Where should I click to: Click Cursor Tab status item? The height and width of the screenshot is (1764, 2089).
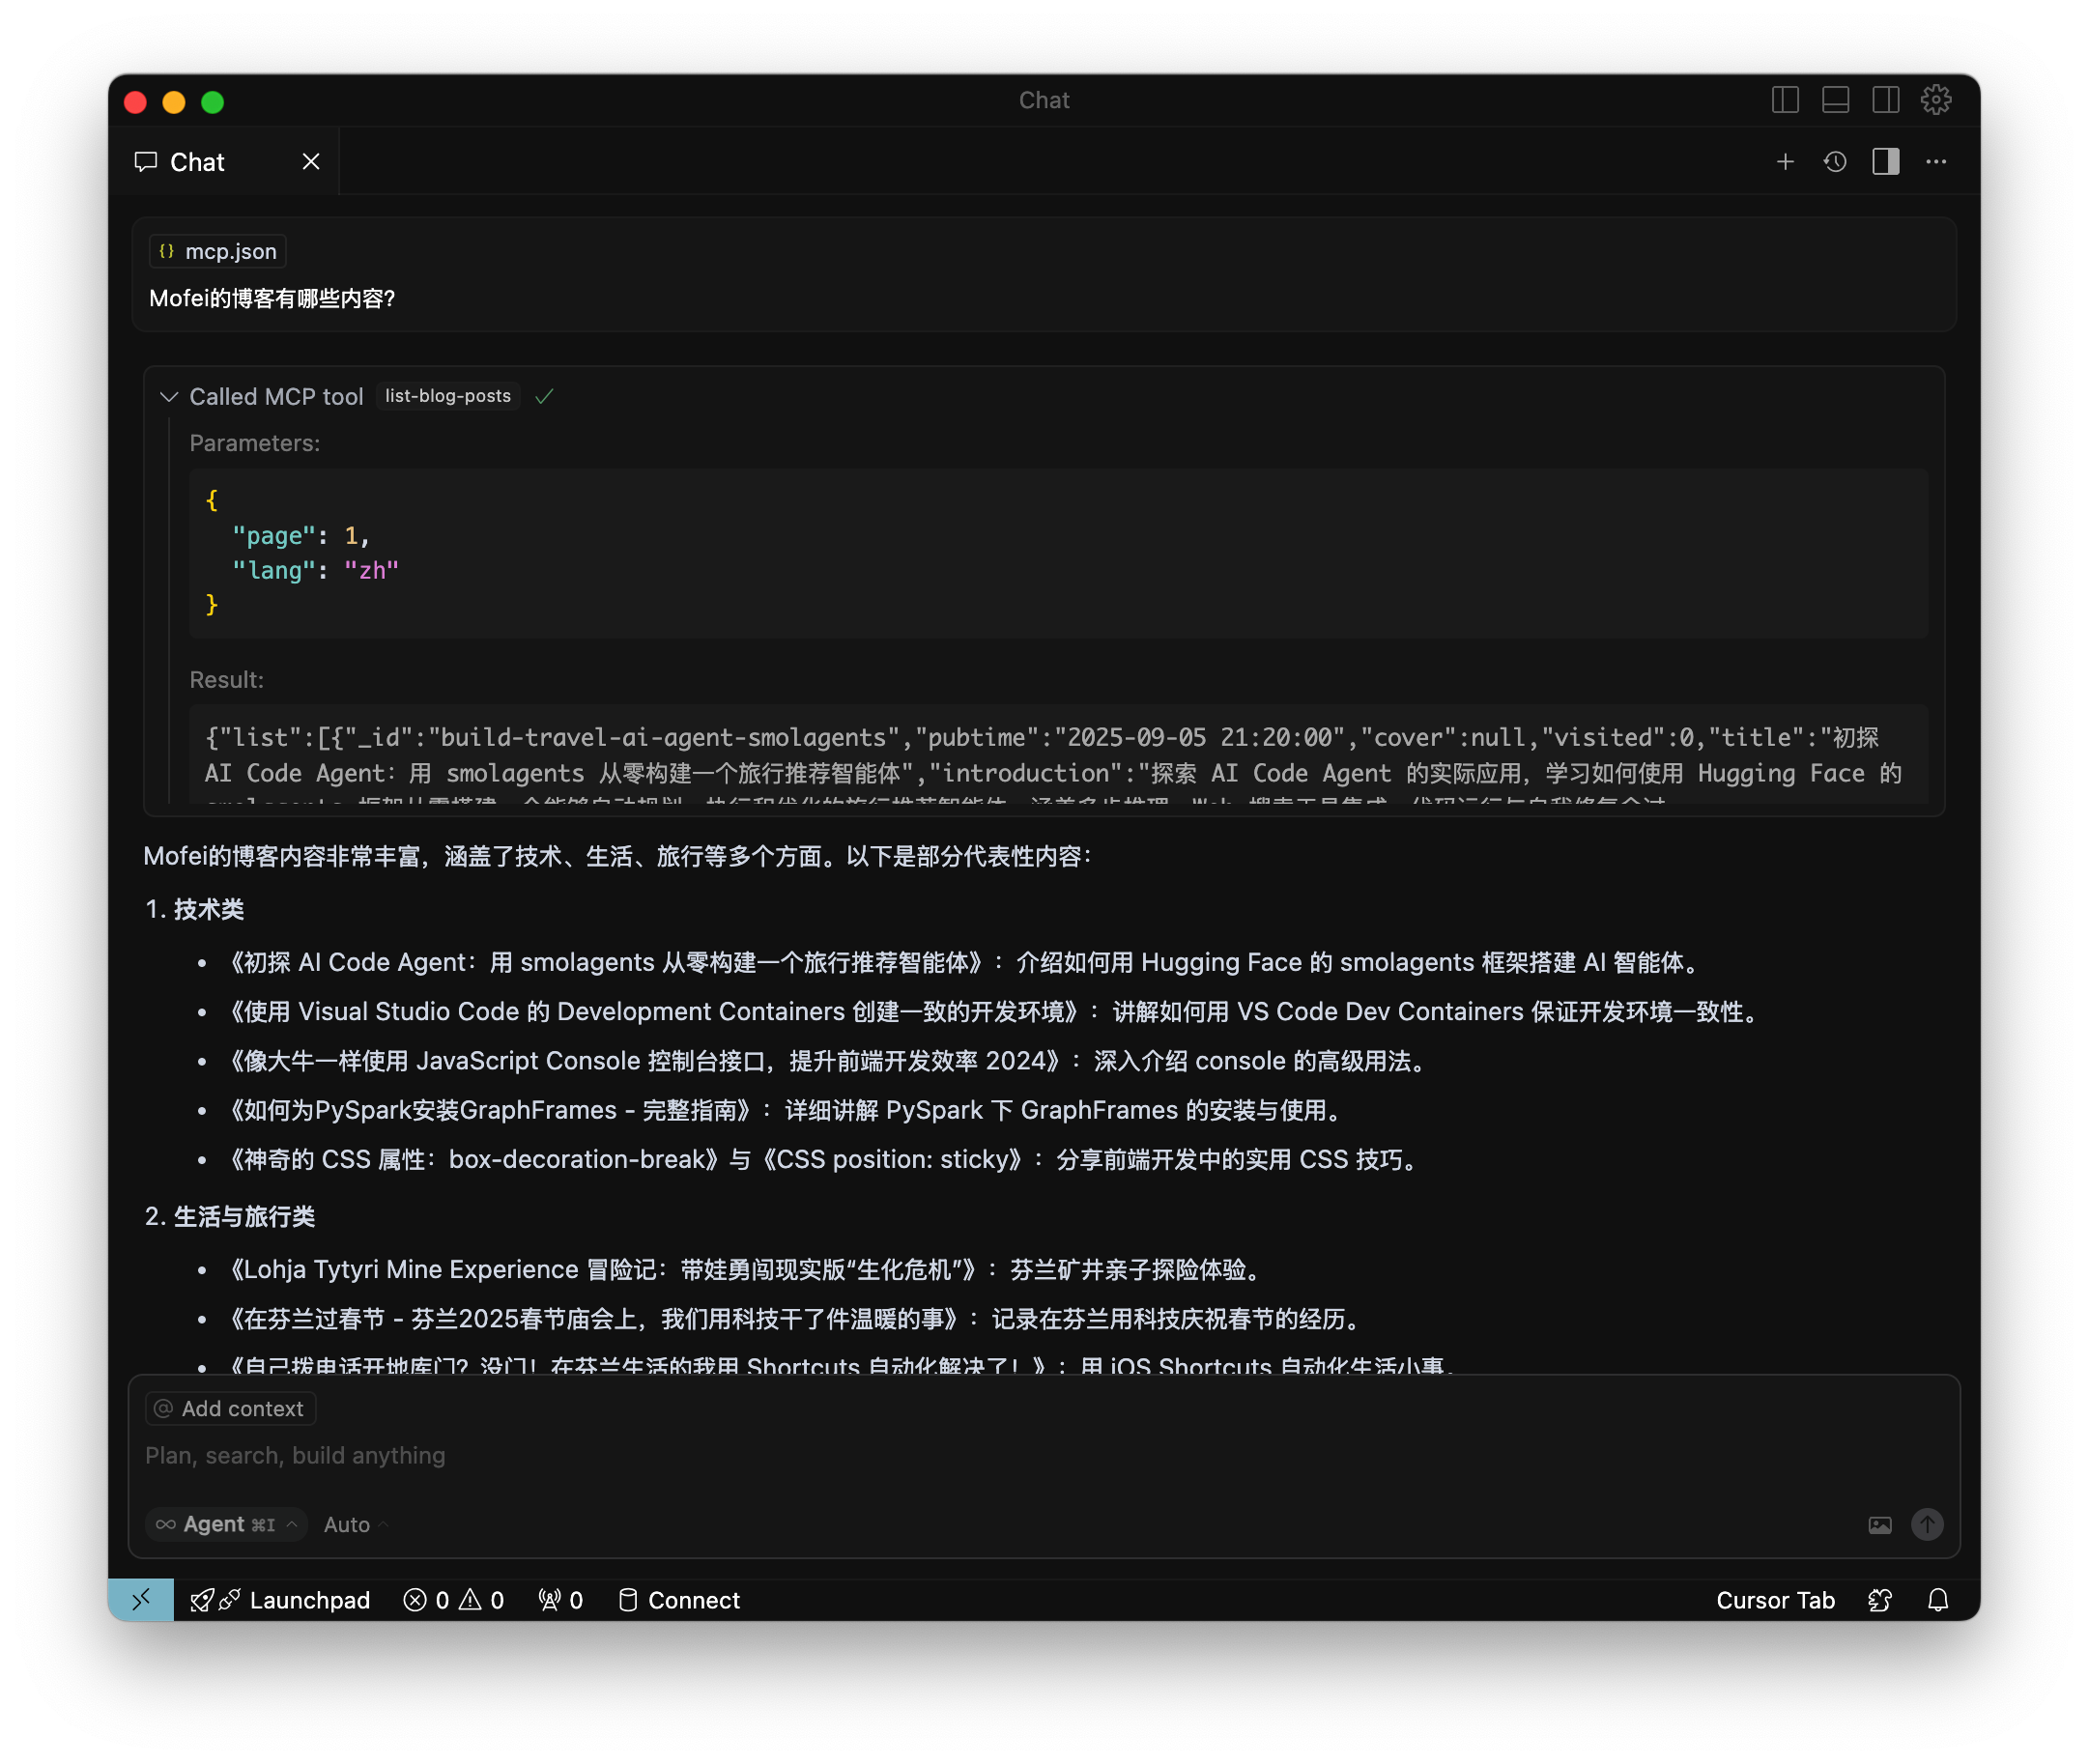[1775, 1601]
